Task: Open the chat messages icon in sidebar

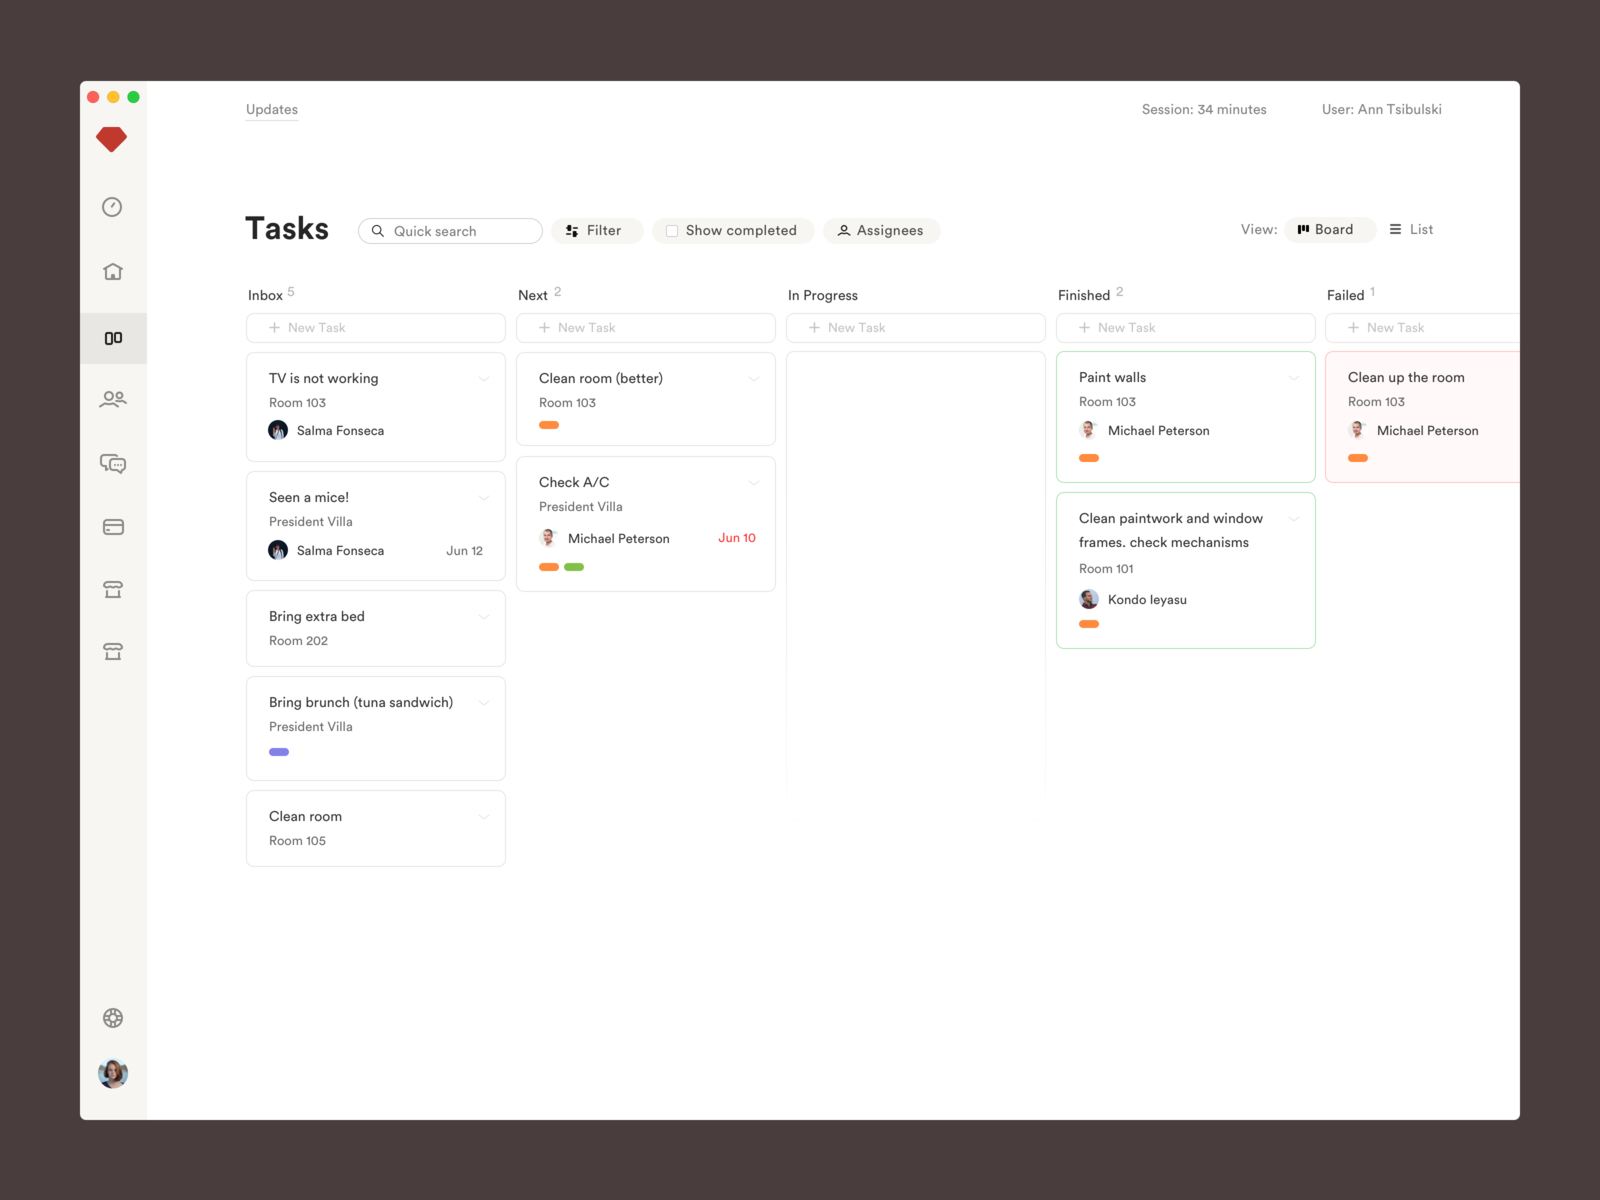Action: point(113,463)
